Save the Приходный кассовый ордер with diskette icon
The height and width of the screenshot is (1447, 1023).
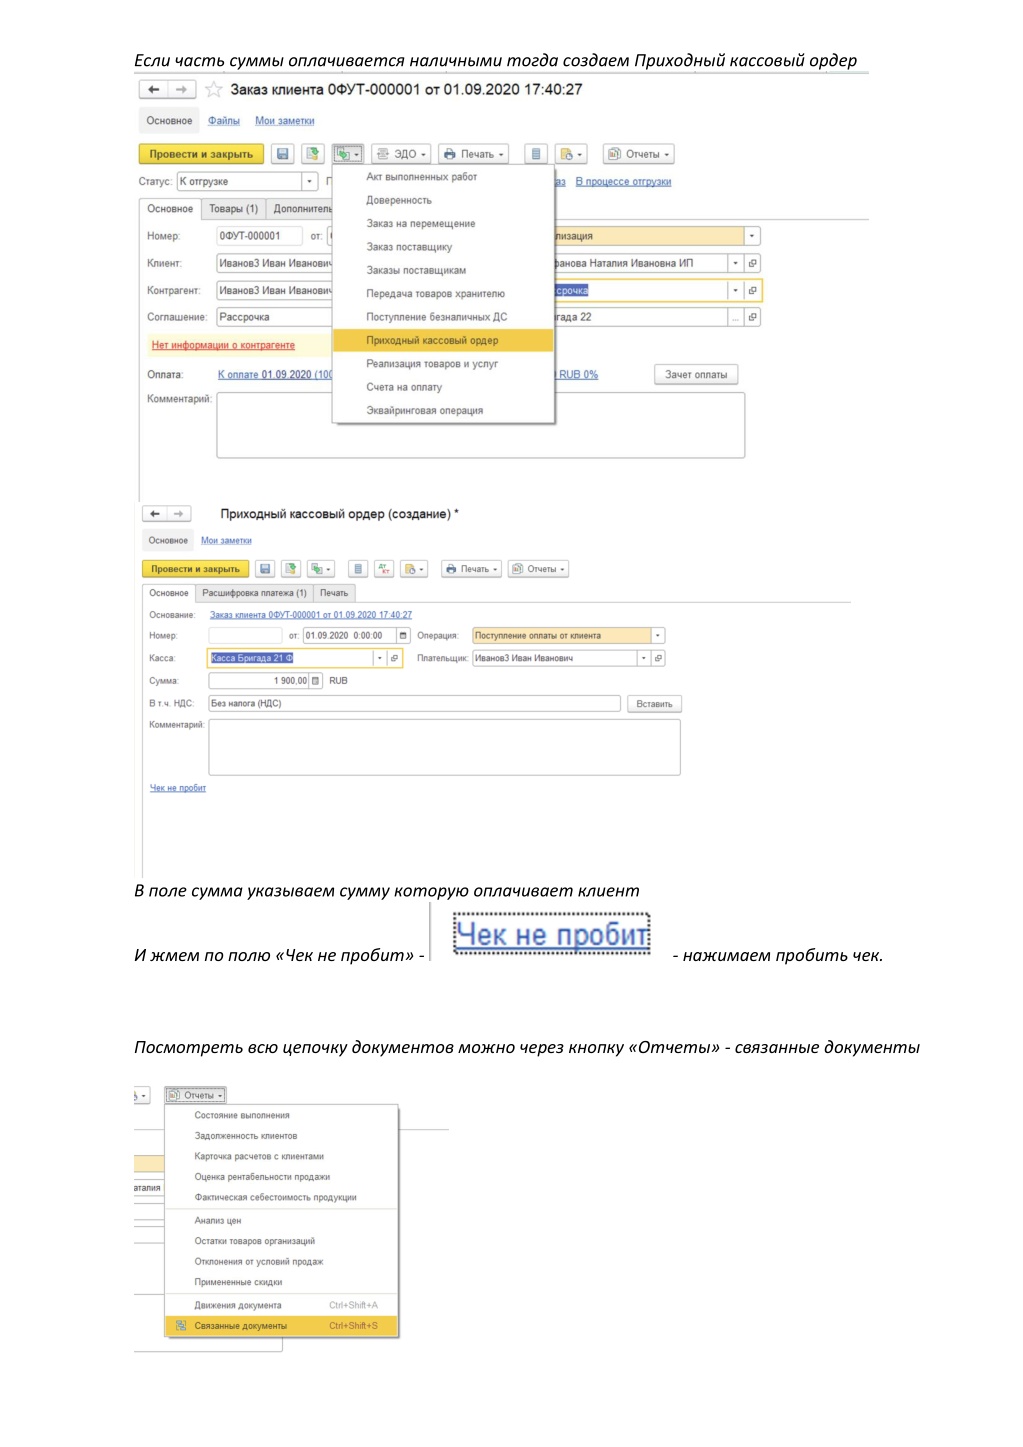(265, 569)
